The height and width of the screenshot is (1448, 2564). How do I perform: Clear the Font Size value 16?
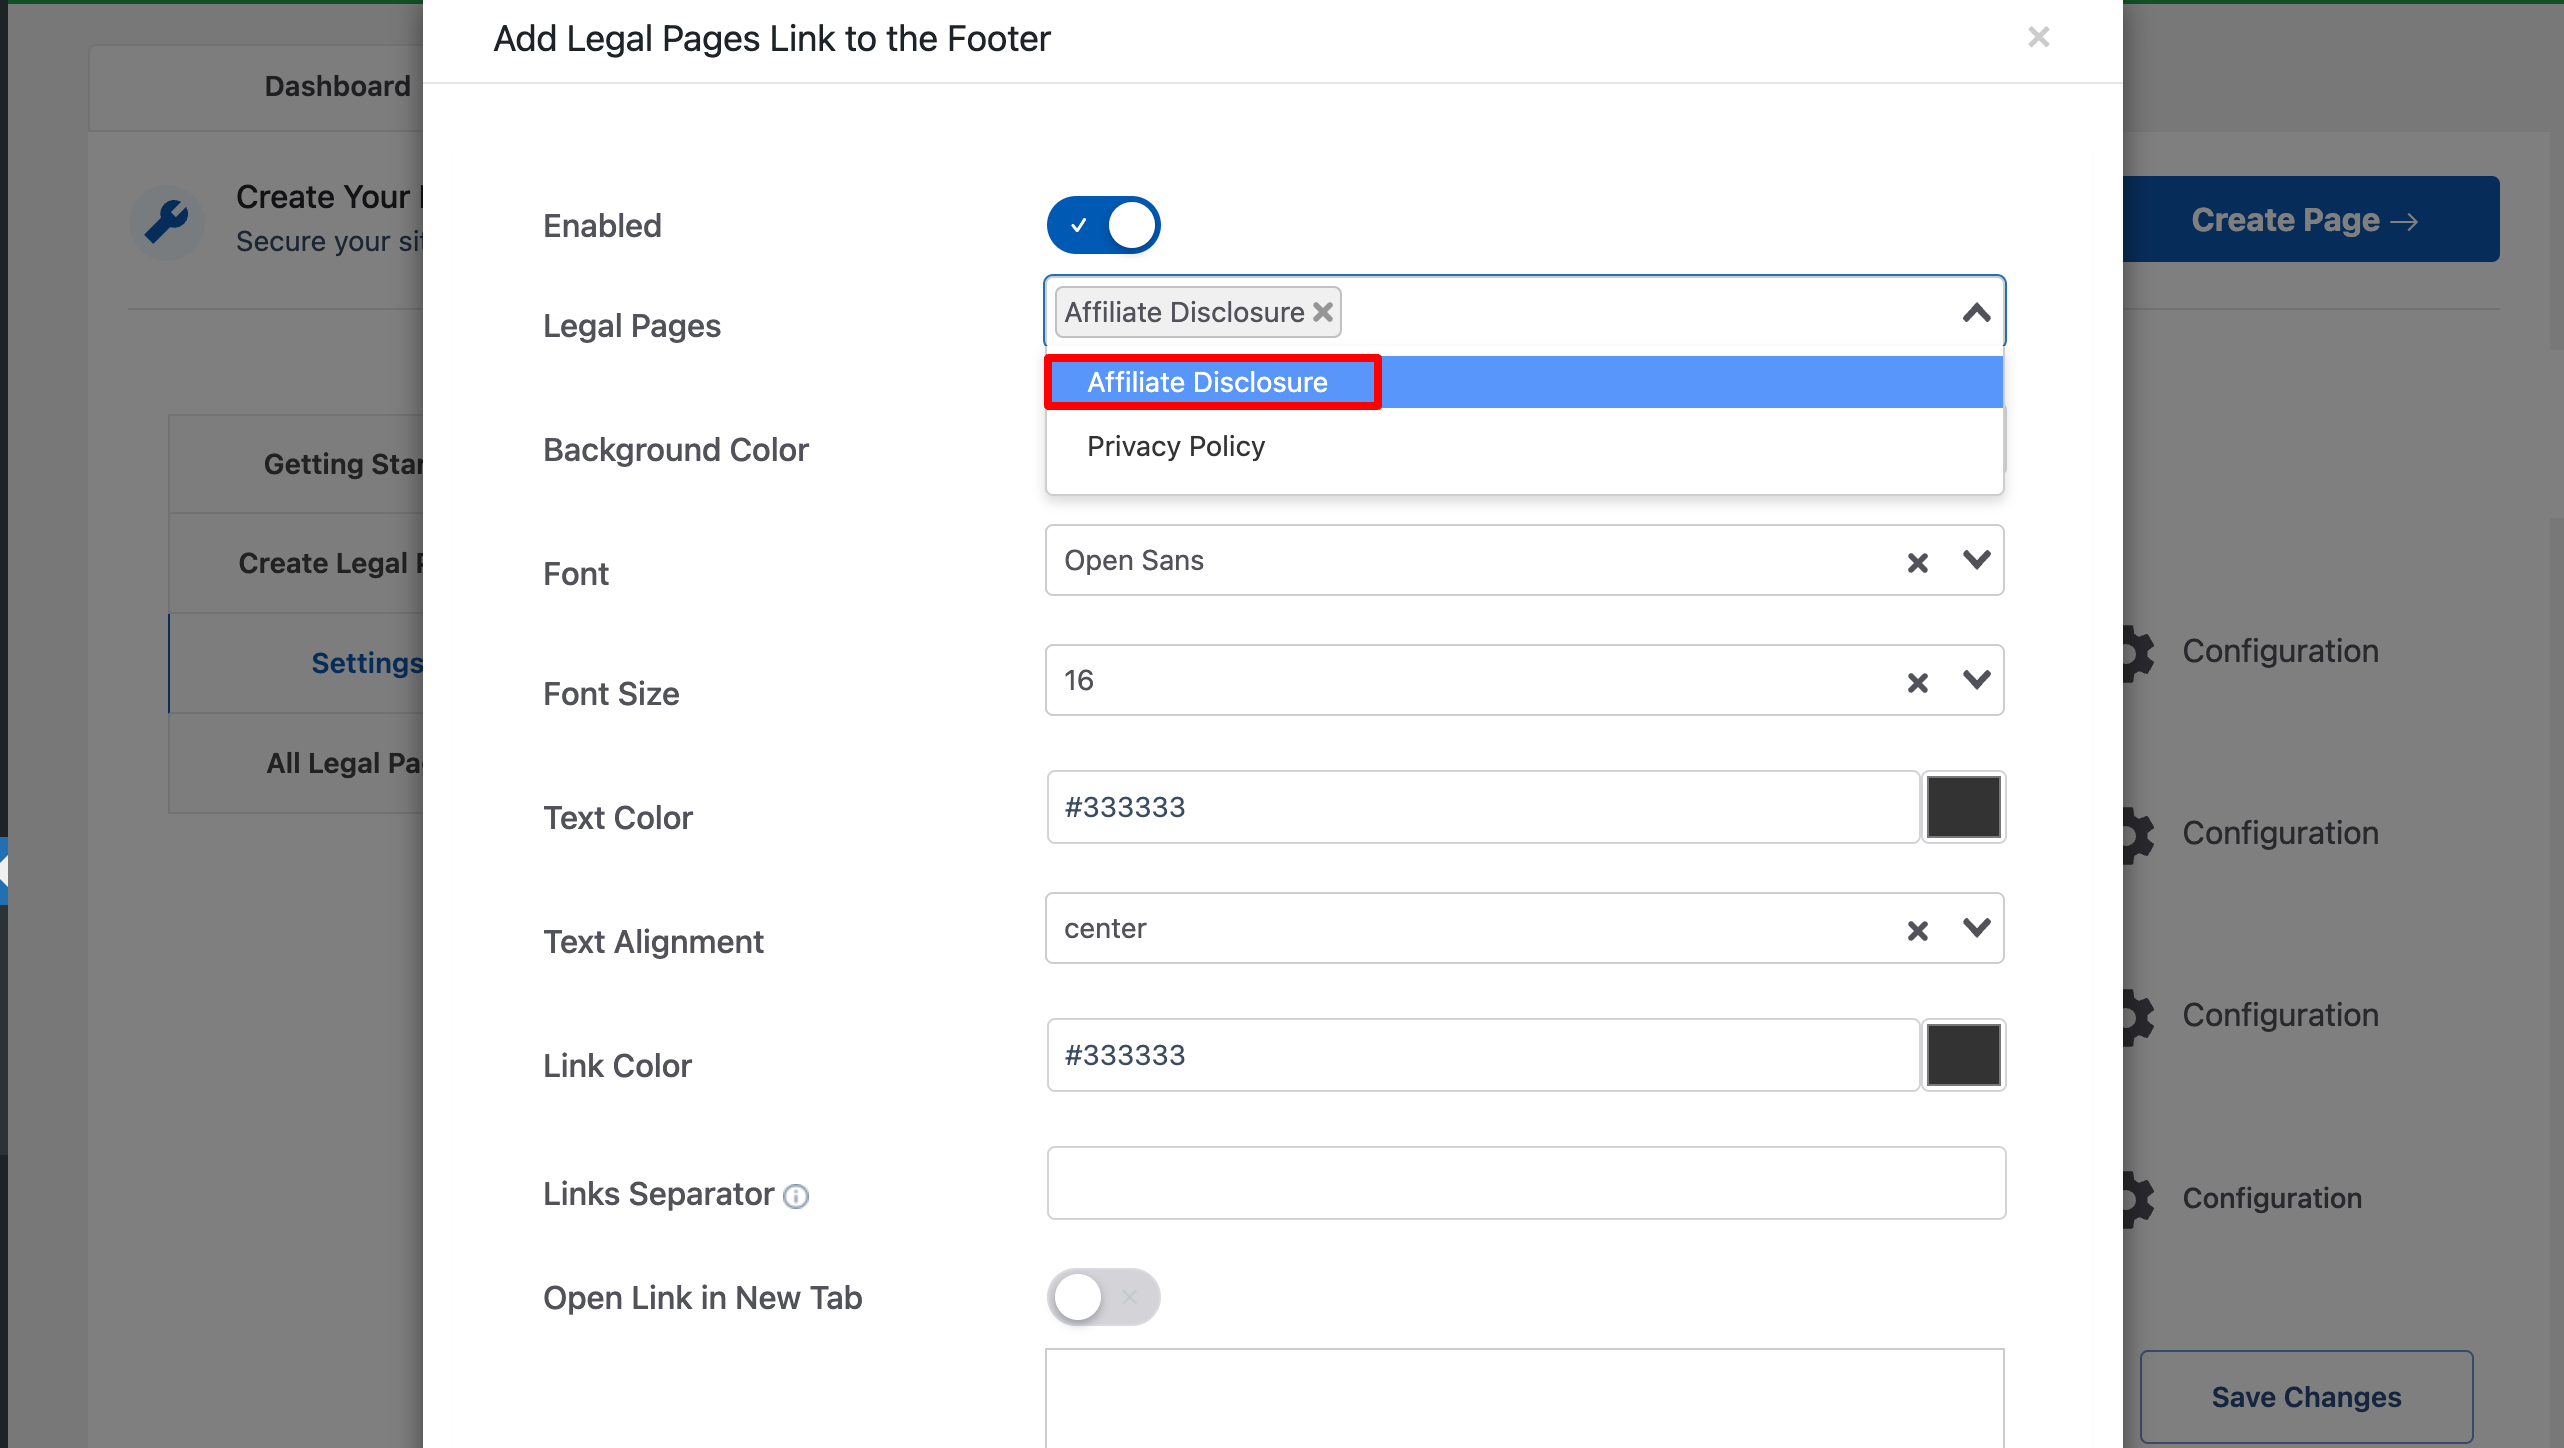coord(1917,682)
